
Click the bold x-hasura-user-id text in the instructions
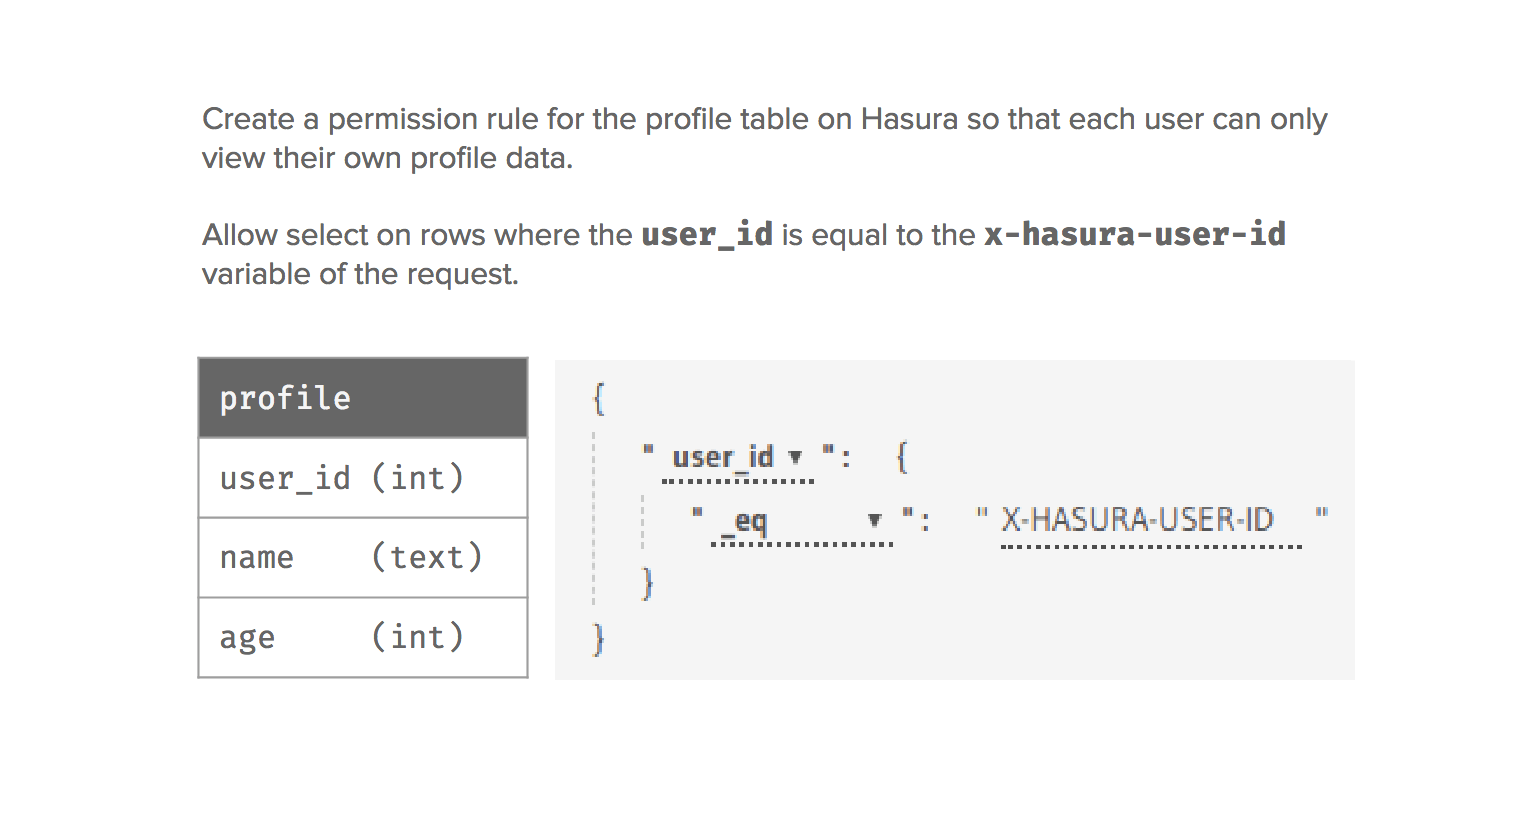(1135, 234)
